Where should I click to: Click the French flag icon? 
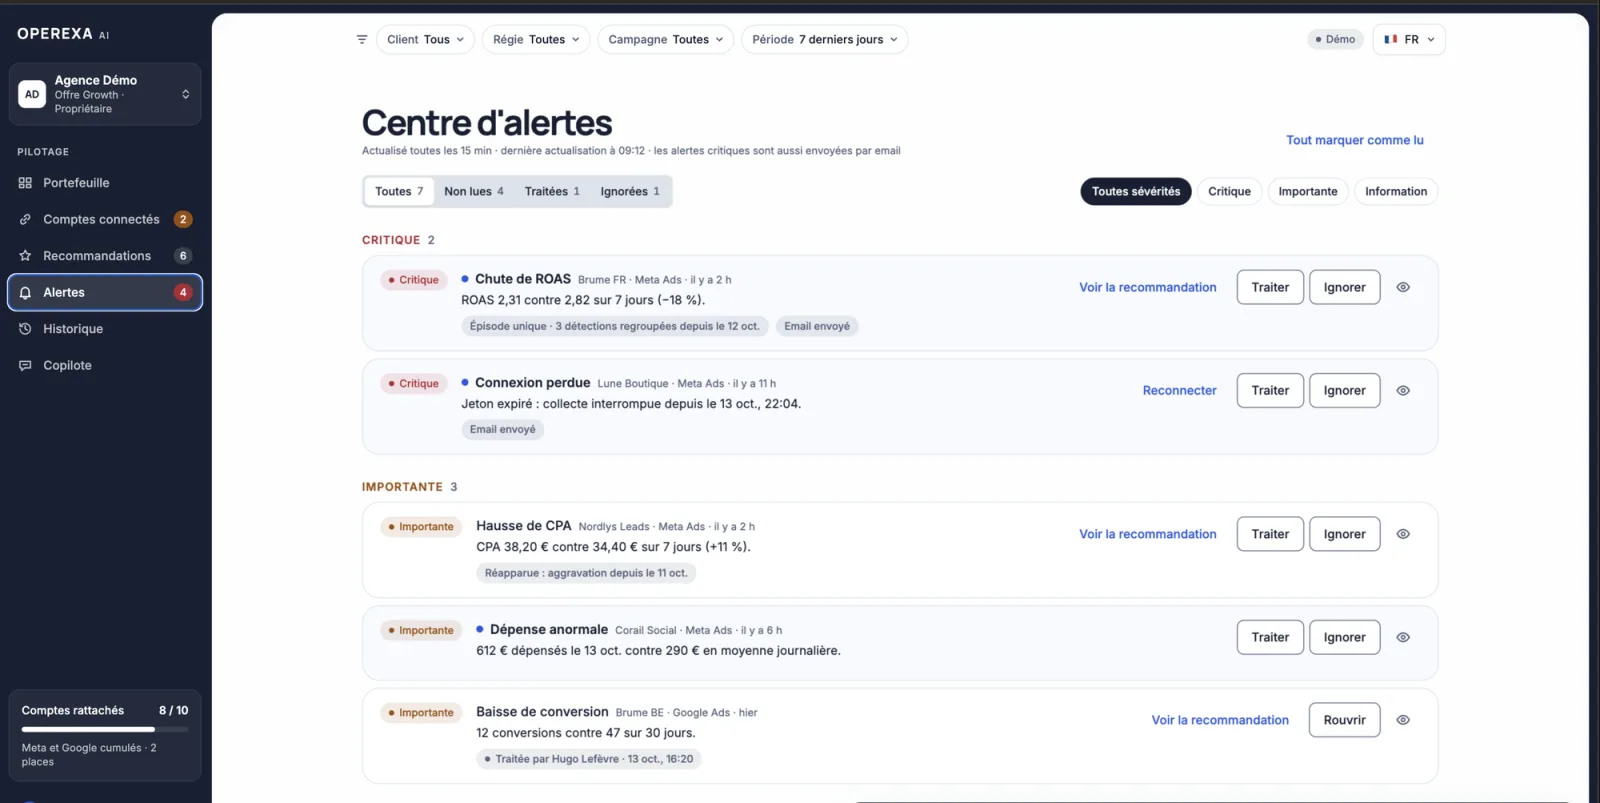pyautogui.click(x=1391, y=39)
